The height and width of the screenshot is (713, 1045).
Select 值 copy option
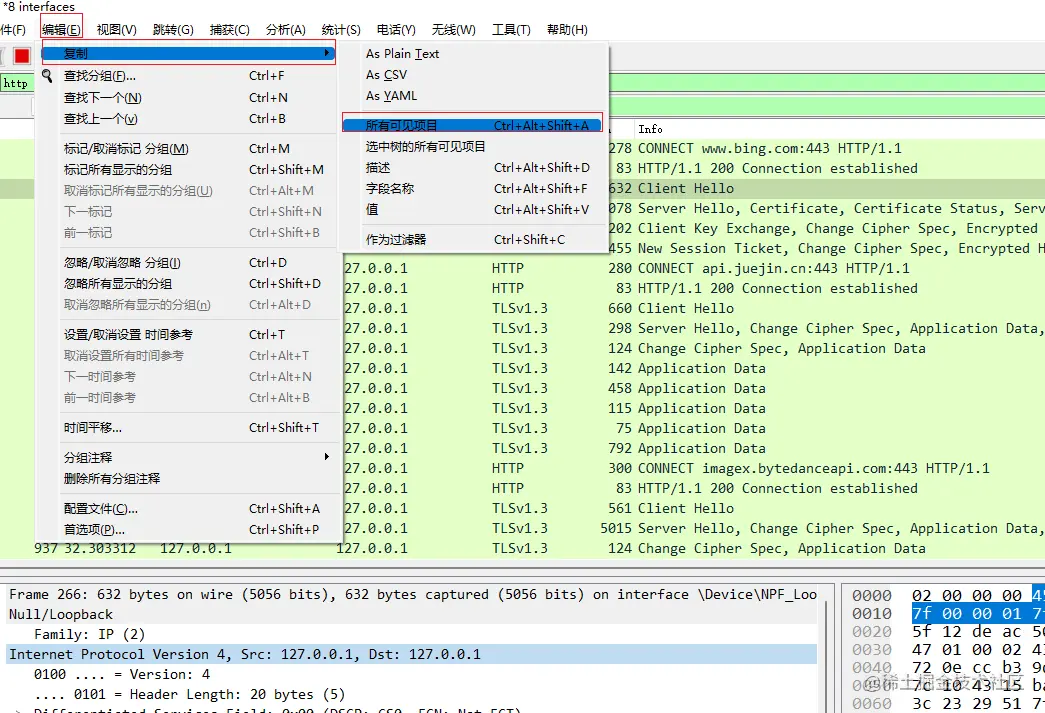(475, 210)
